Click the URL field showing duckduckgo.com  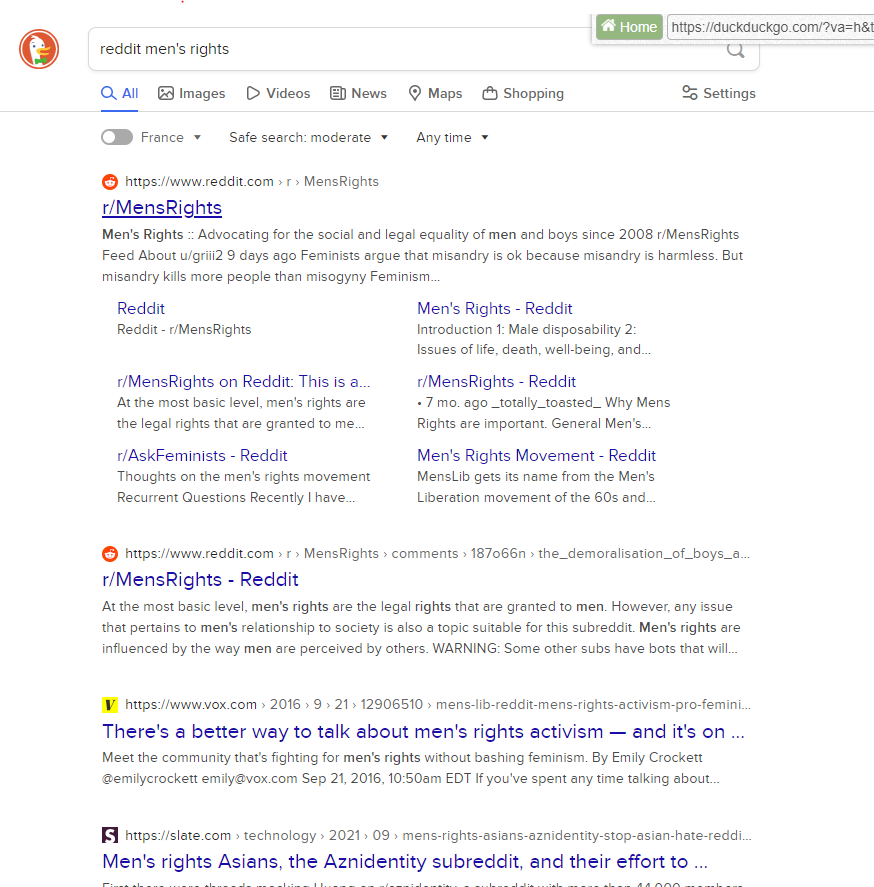click(x=771, y=27)
